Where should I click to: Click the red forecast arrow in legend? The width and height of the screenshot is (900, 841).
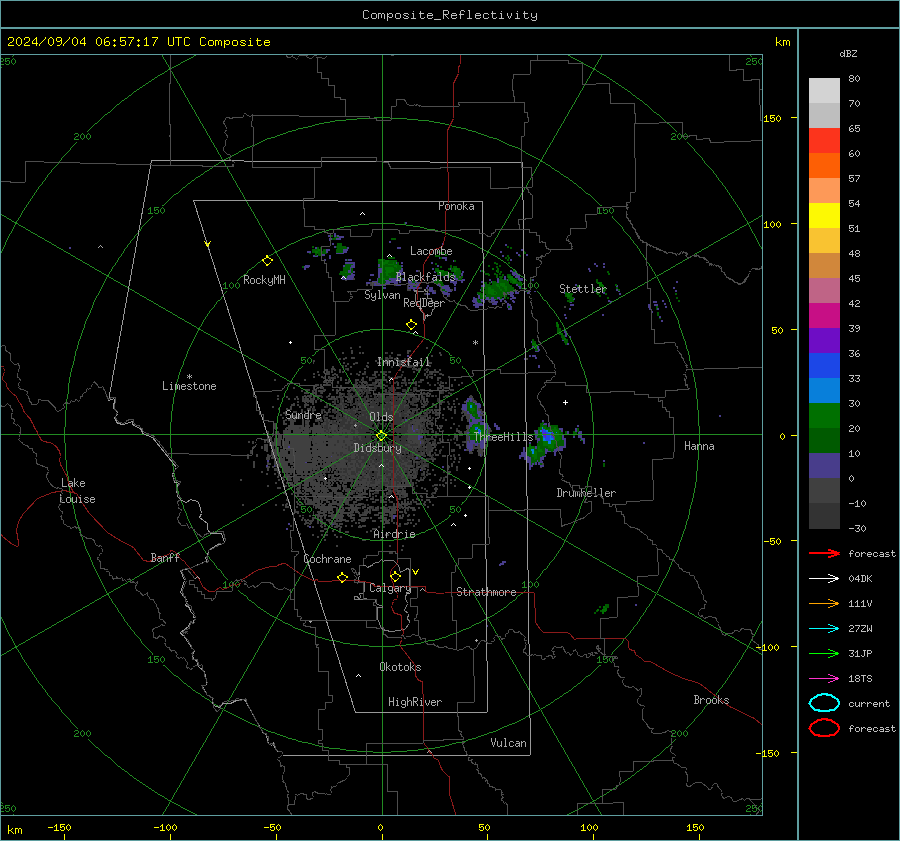(824, 553)
